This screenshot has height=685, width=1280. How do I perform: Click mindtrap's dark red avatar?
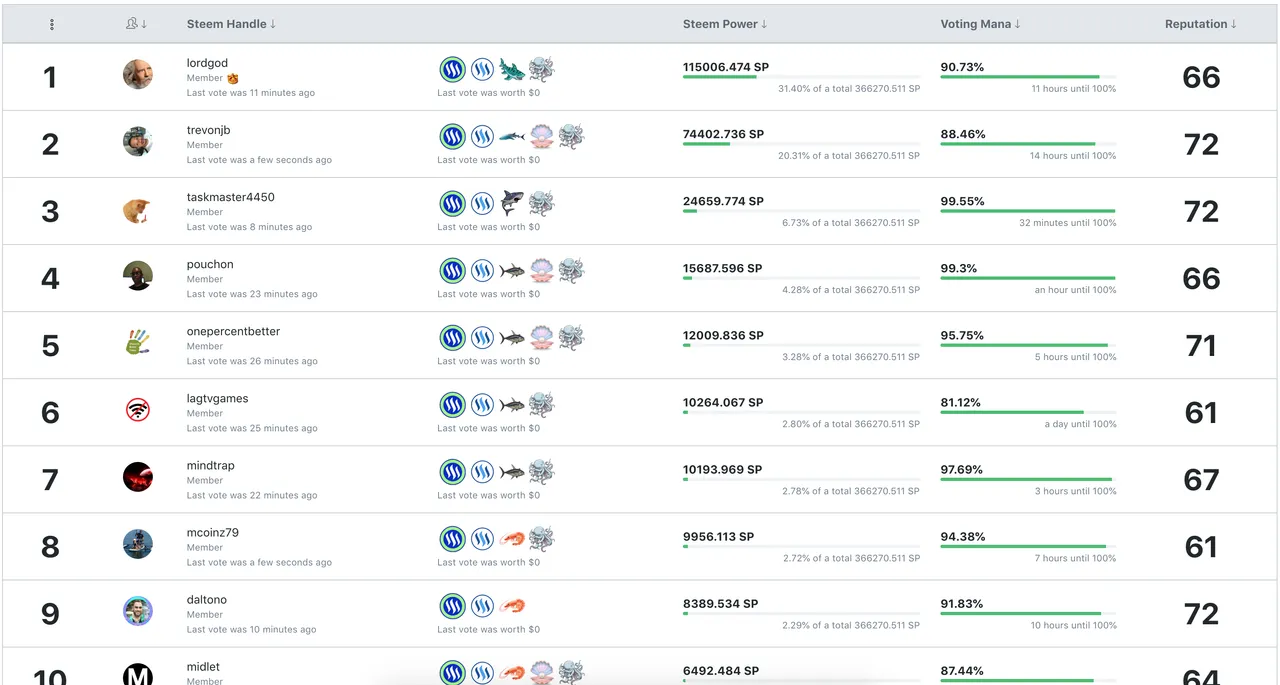[x=138, y=476]
